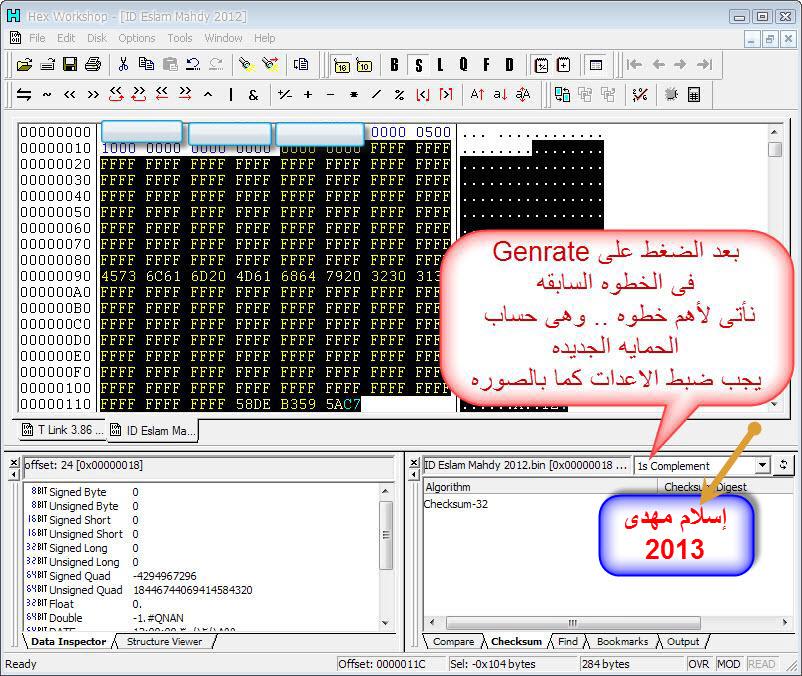
Task: Apply the Inverse Bits tilde operation
Action: [x=47, y=95]
